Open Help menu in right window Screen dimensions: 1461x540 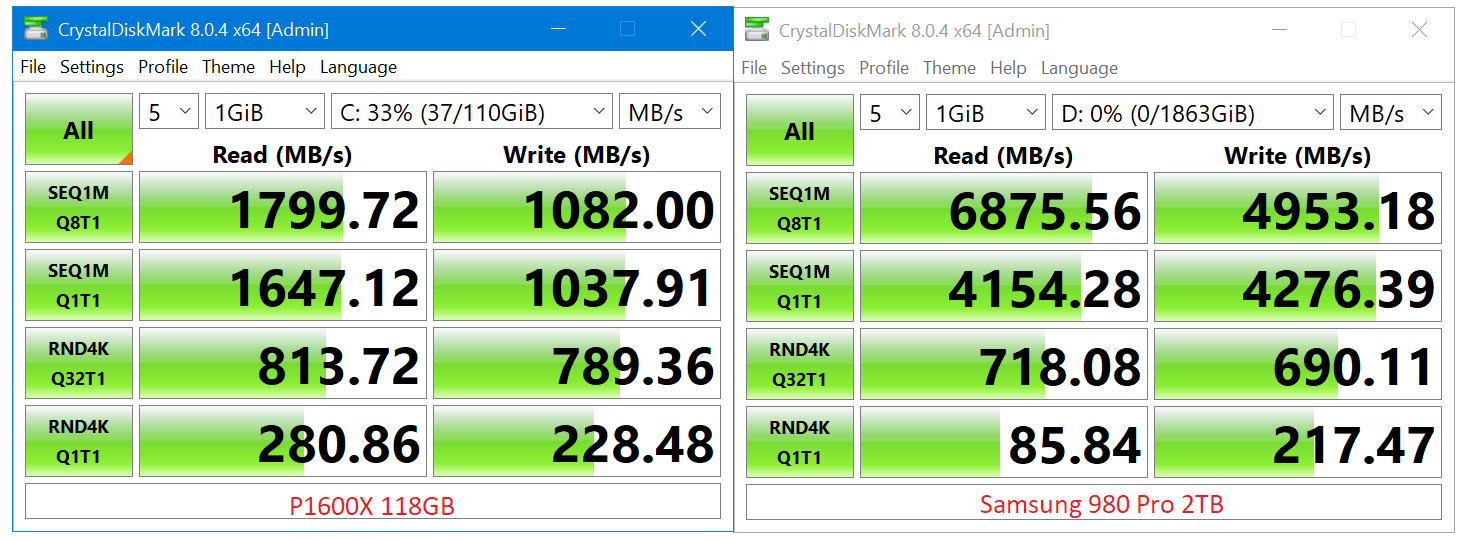pos(1008,68)
